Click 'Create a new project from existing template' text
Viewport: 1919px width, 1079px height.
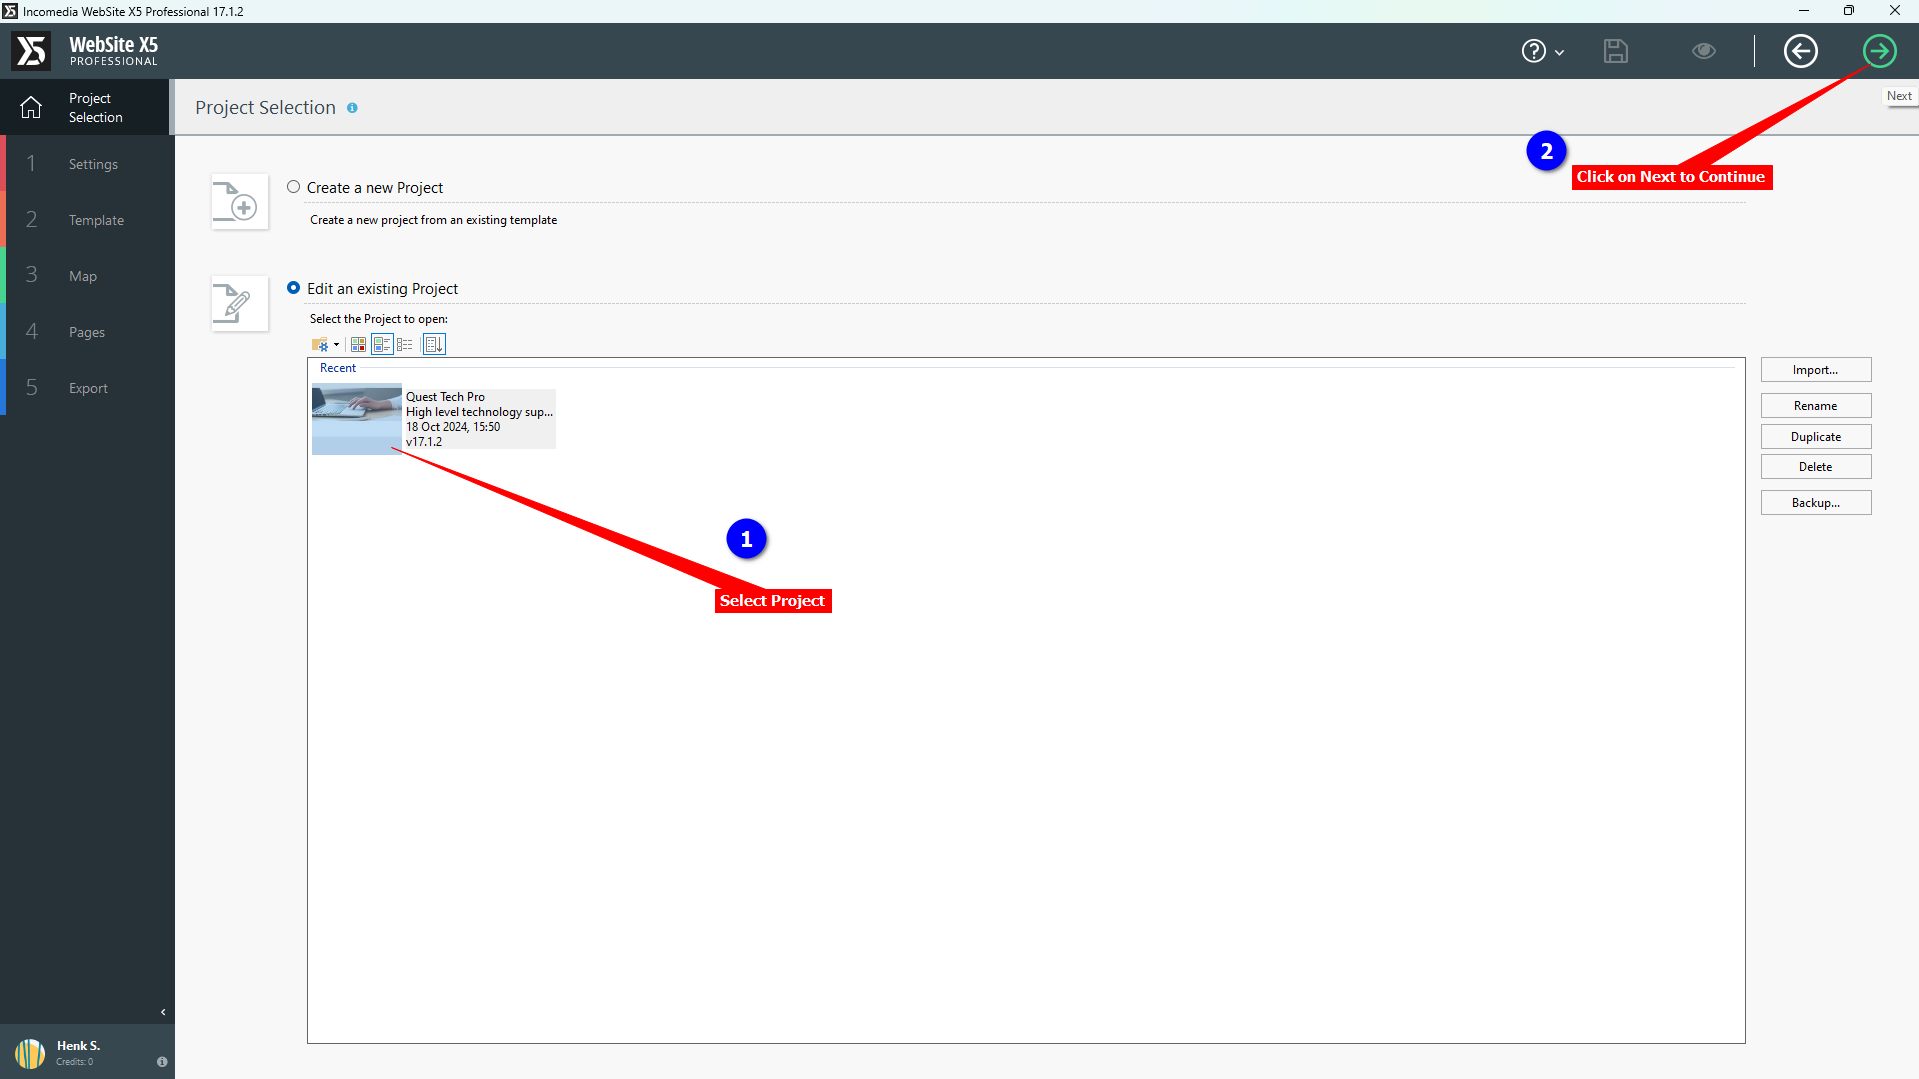pyautogui.click(x=433, y=220)
